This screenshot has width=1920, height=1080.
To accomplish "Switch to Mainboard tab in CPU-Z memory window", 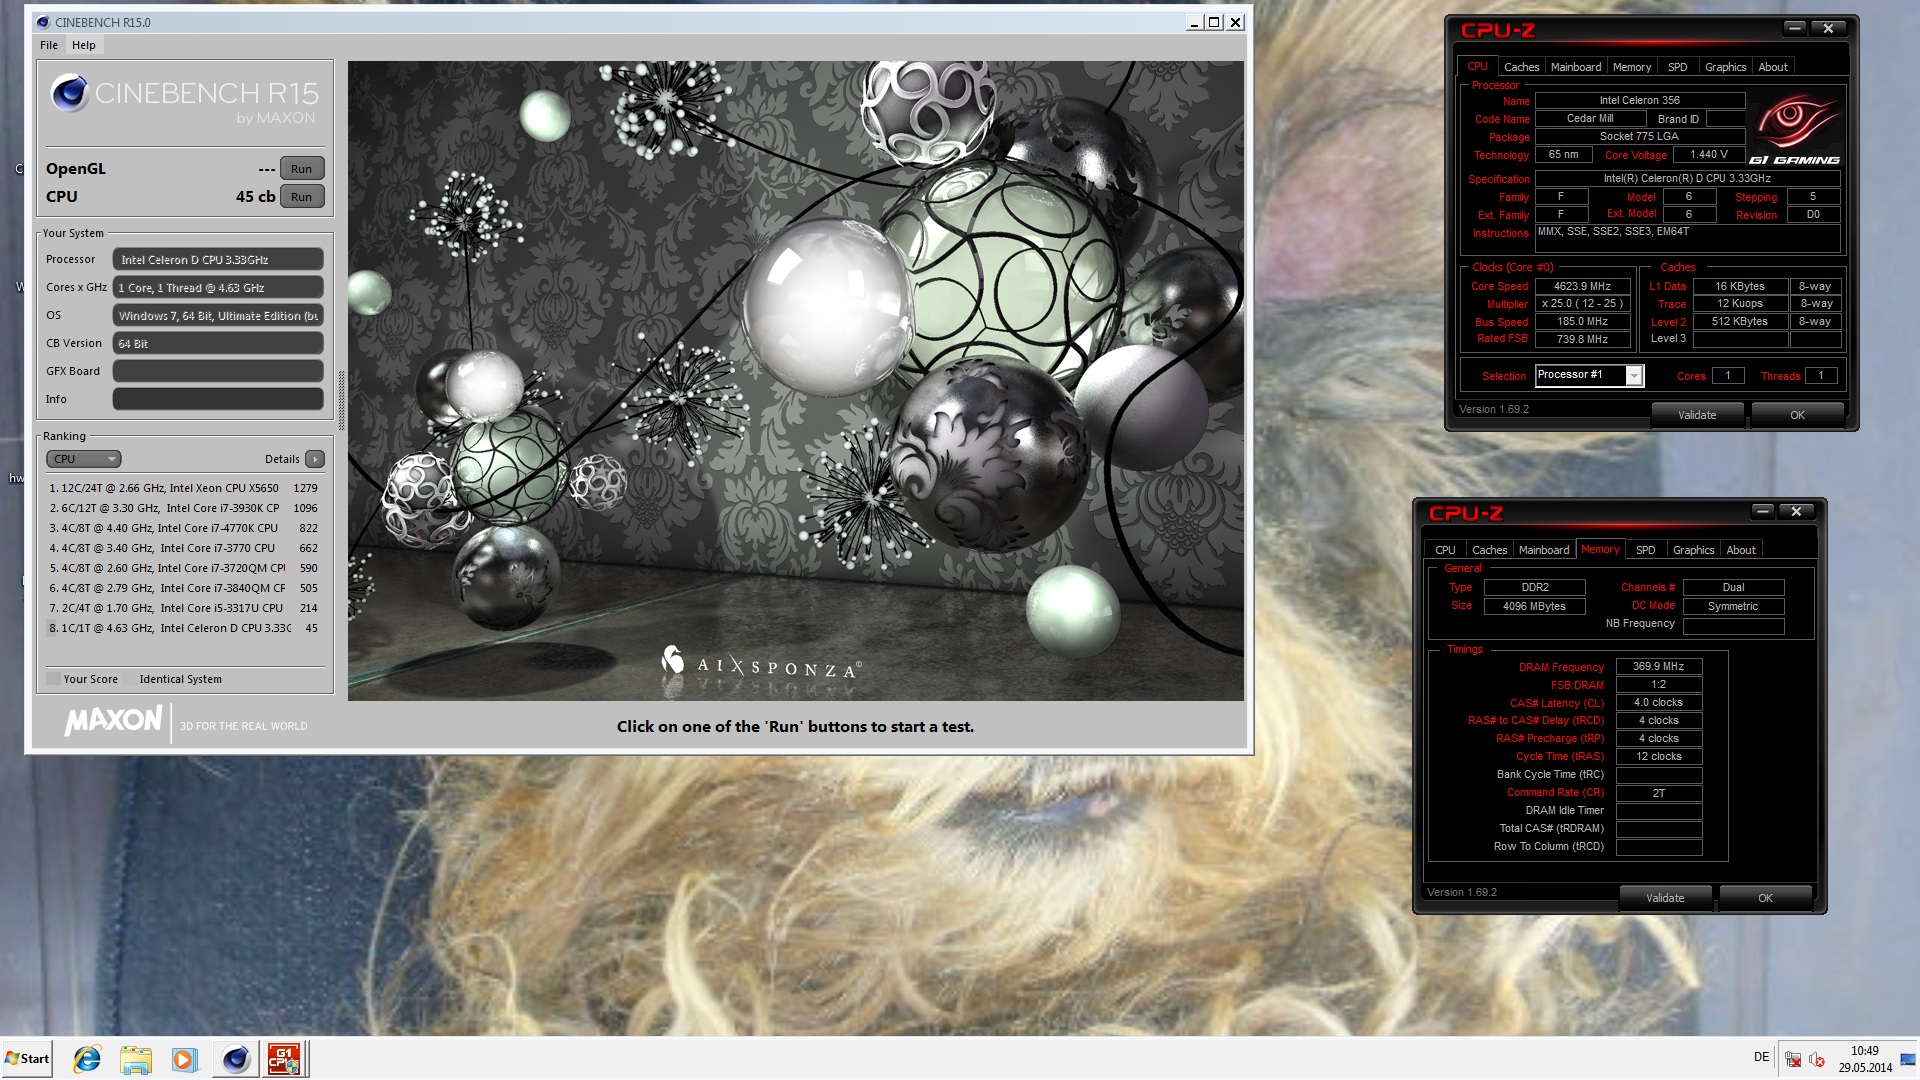I will (1544, 550).
